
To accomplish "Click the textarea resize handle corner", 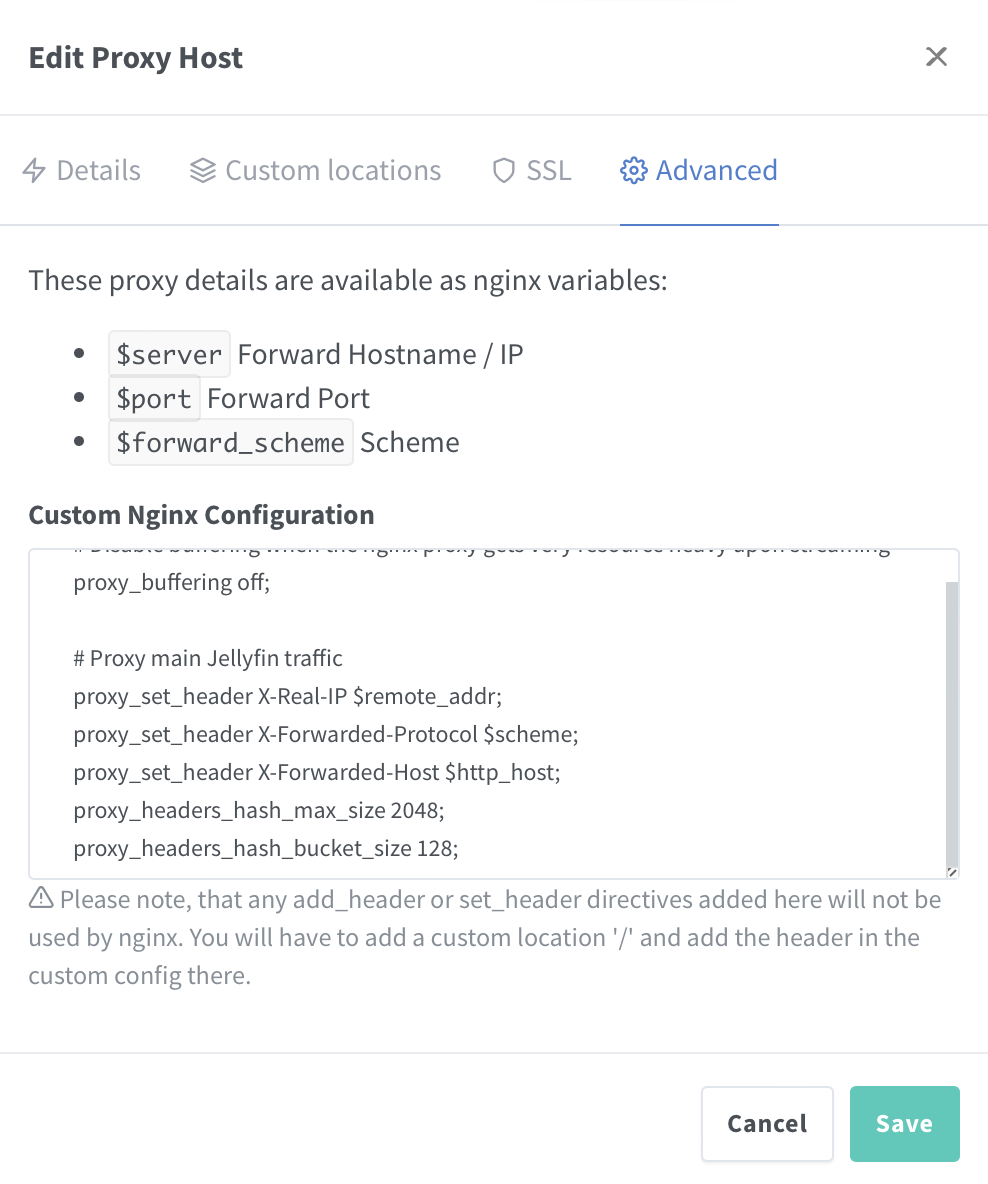I will pos(951,872).
